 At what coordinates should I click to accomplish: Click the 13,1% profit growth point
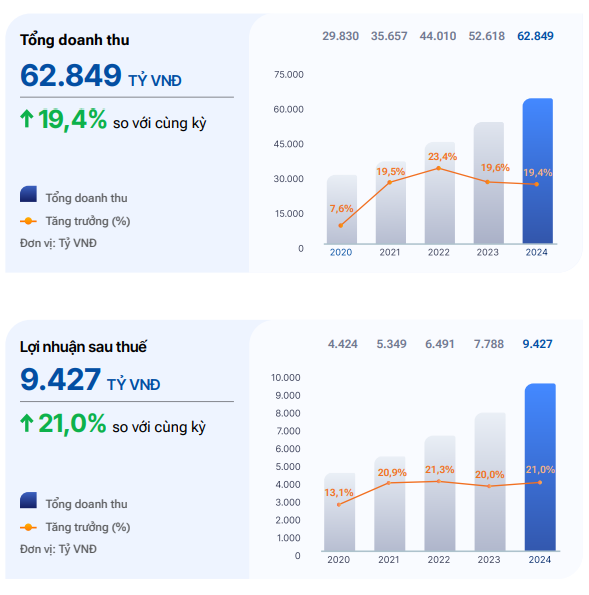coord(339,504)
